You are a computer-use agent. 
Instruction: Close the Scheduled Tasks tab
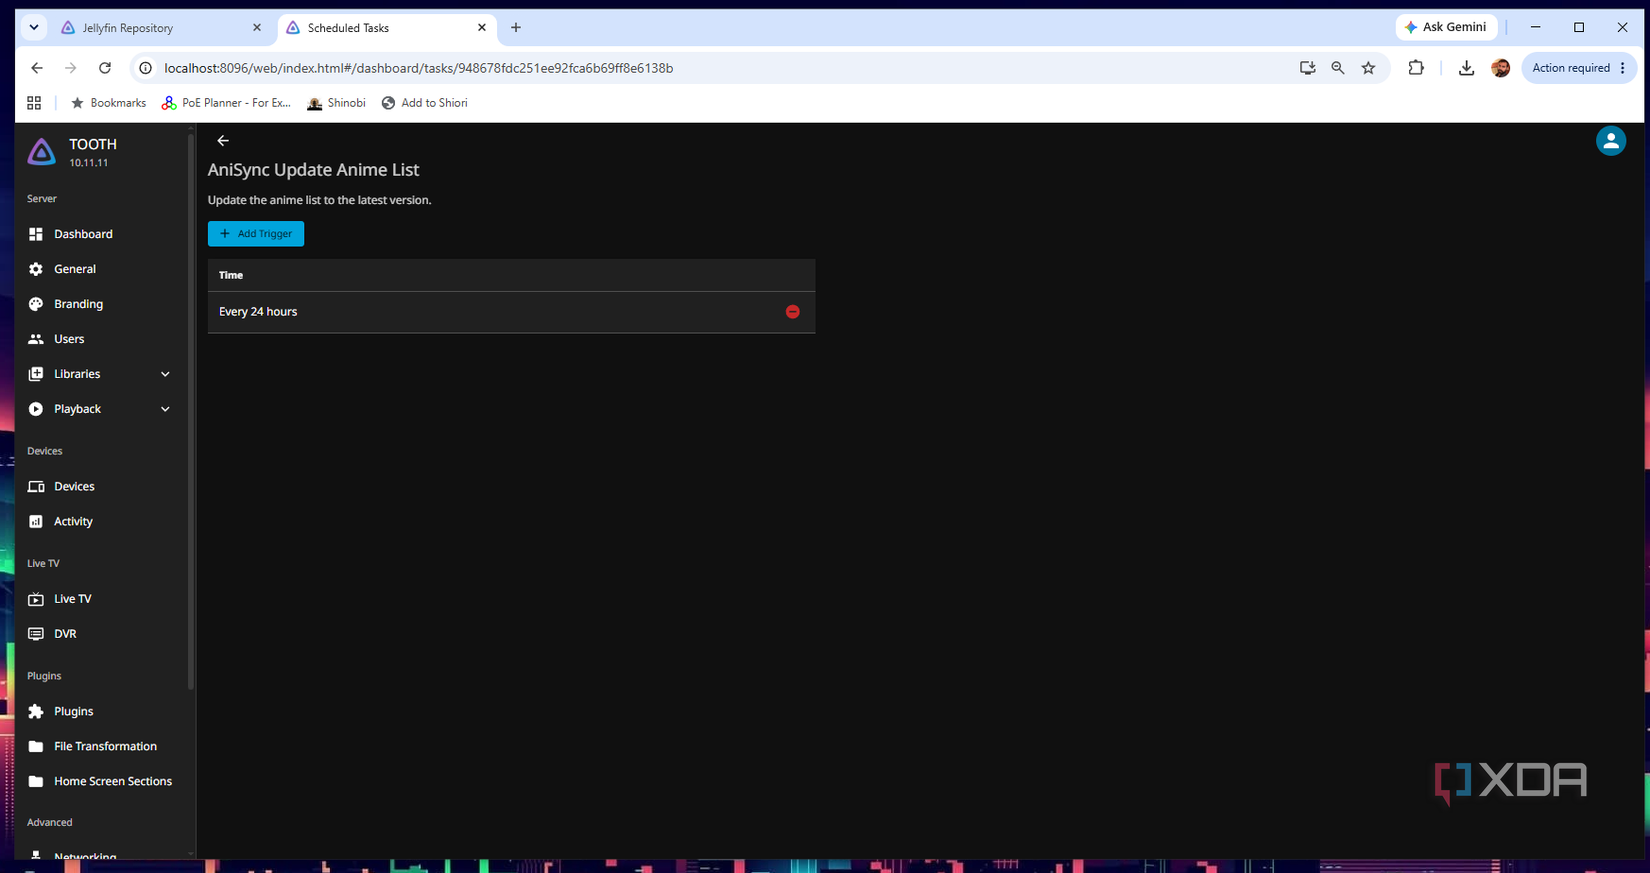pyautogui.click(x=482, y=28)
